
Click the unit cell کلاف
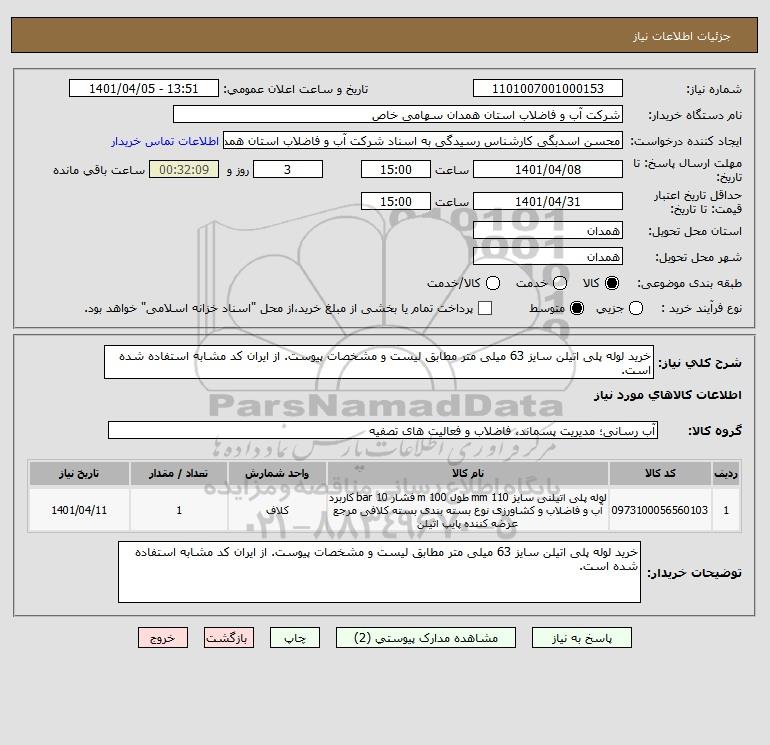(277, 510)
